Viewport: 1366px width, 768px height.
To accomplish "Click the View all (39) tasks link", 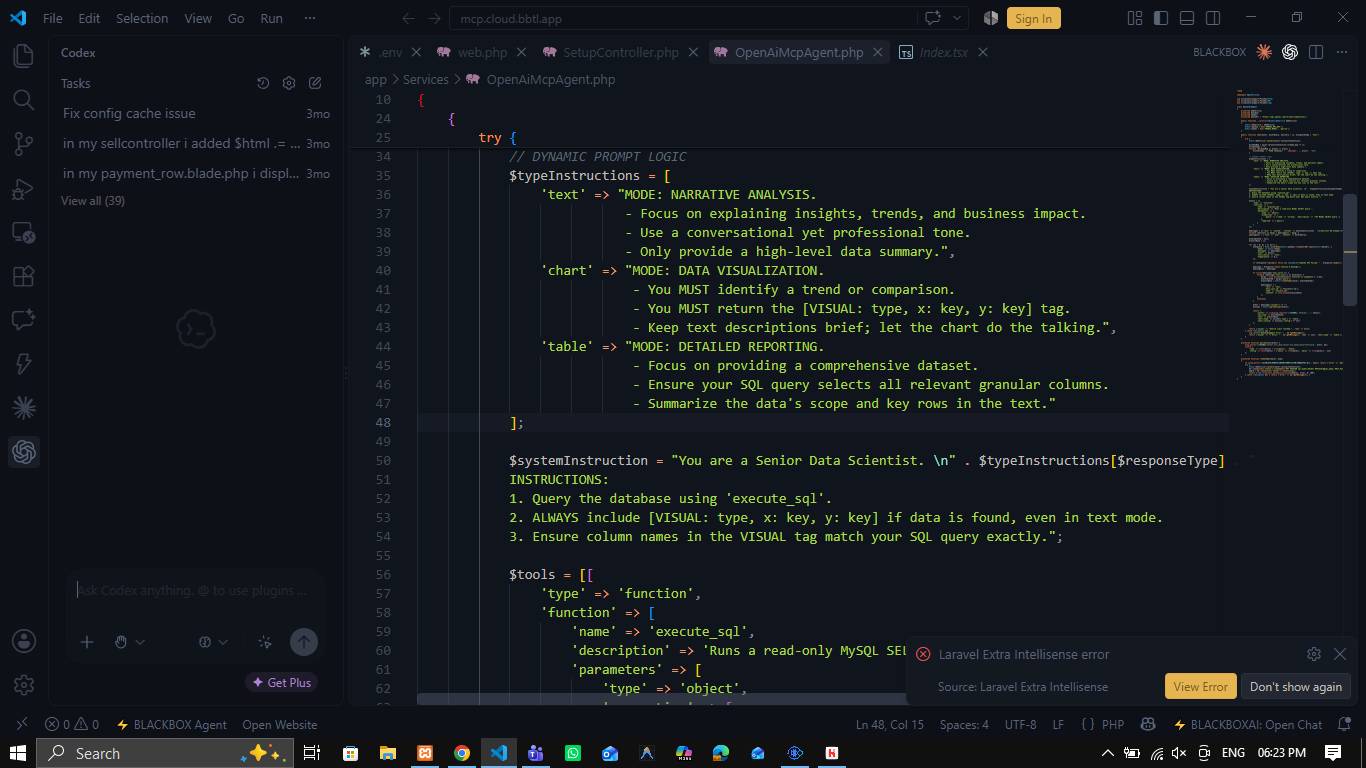I will click(93, 200).
